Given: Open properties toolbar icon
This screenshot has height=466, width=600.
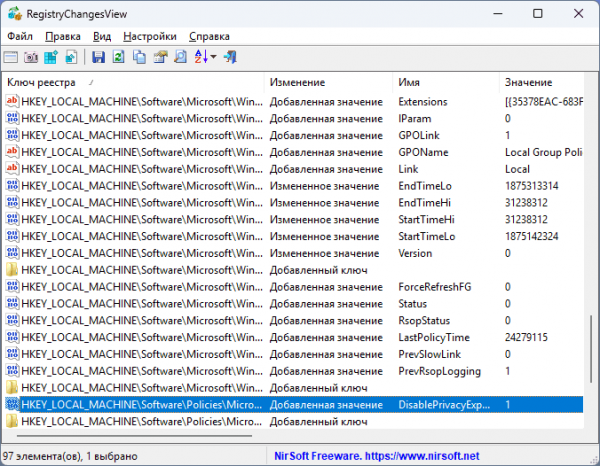Looking at the screenshot, I should (x=160, y=57).
